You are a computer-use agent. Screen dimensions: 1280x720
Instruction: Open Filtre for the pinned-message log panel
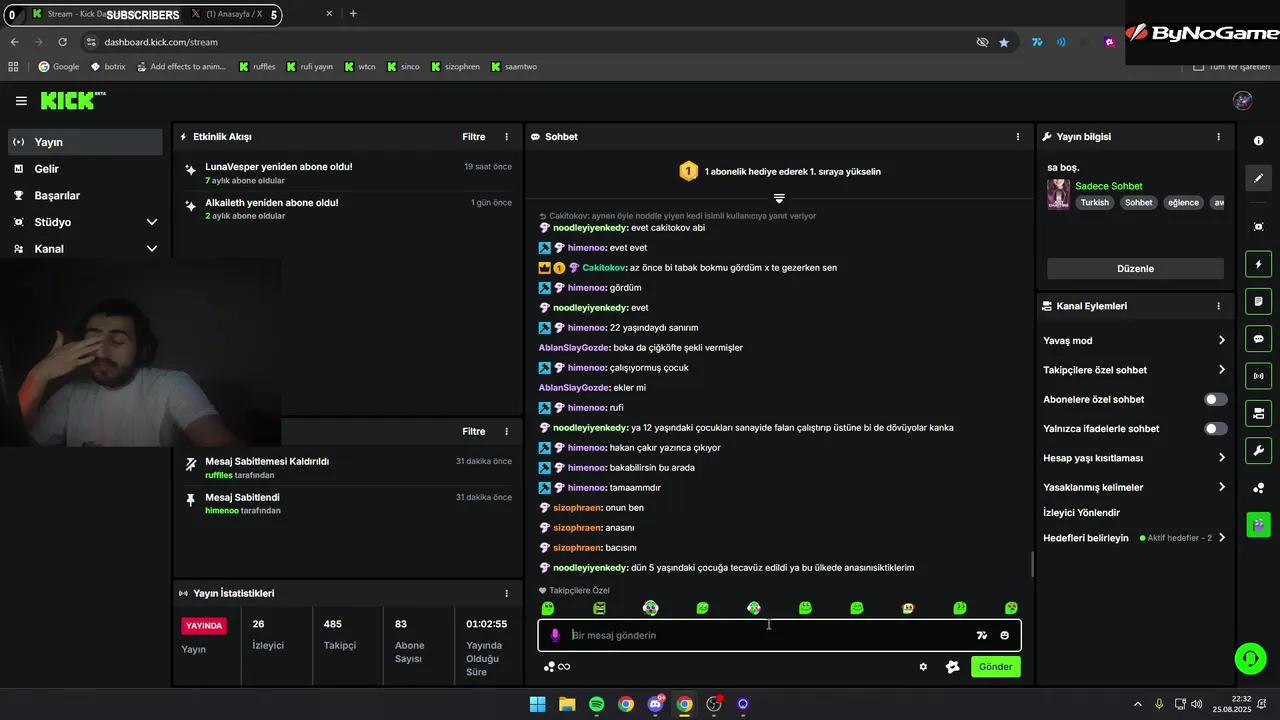tap(473, 432)
